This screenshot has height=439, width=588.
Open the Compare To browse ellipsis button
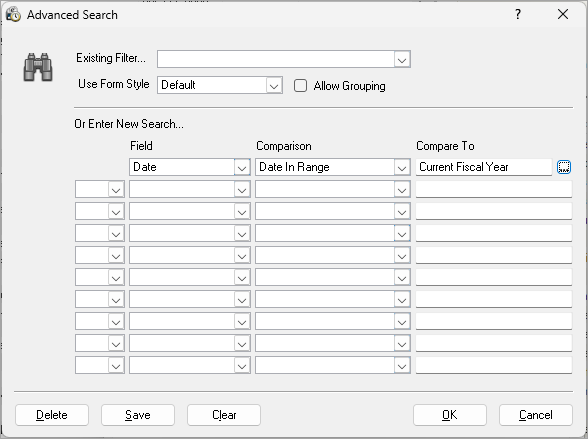tap(564, 167)
